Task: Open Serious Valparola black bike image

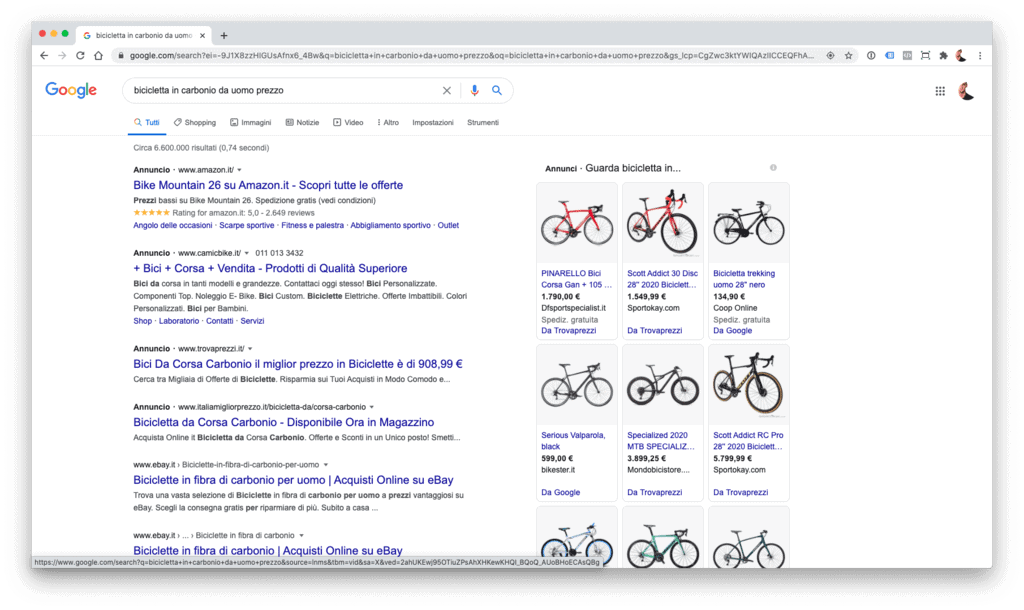Action: (x=577, y=385)
